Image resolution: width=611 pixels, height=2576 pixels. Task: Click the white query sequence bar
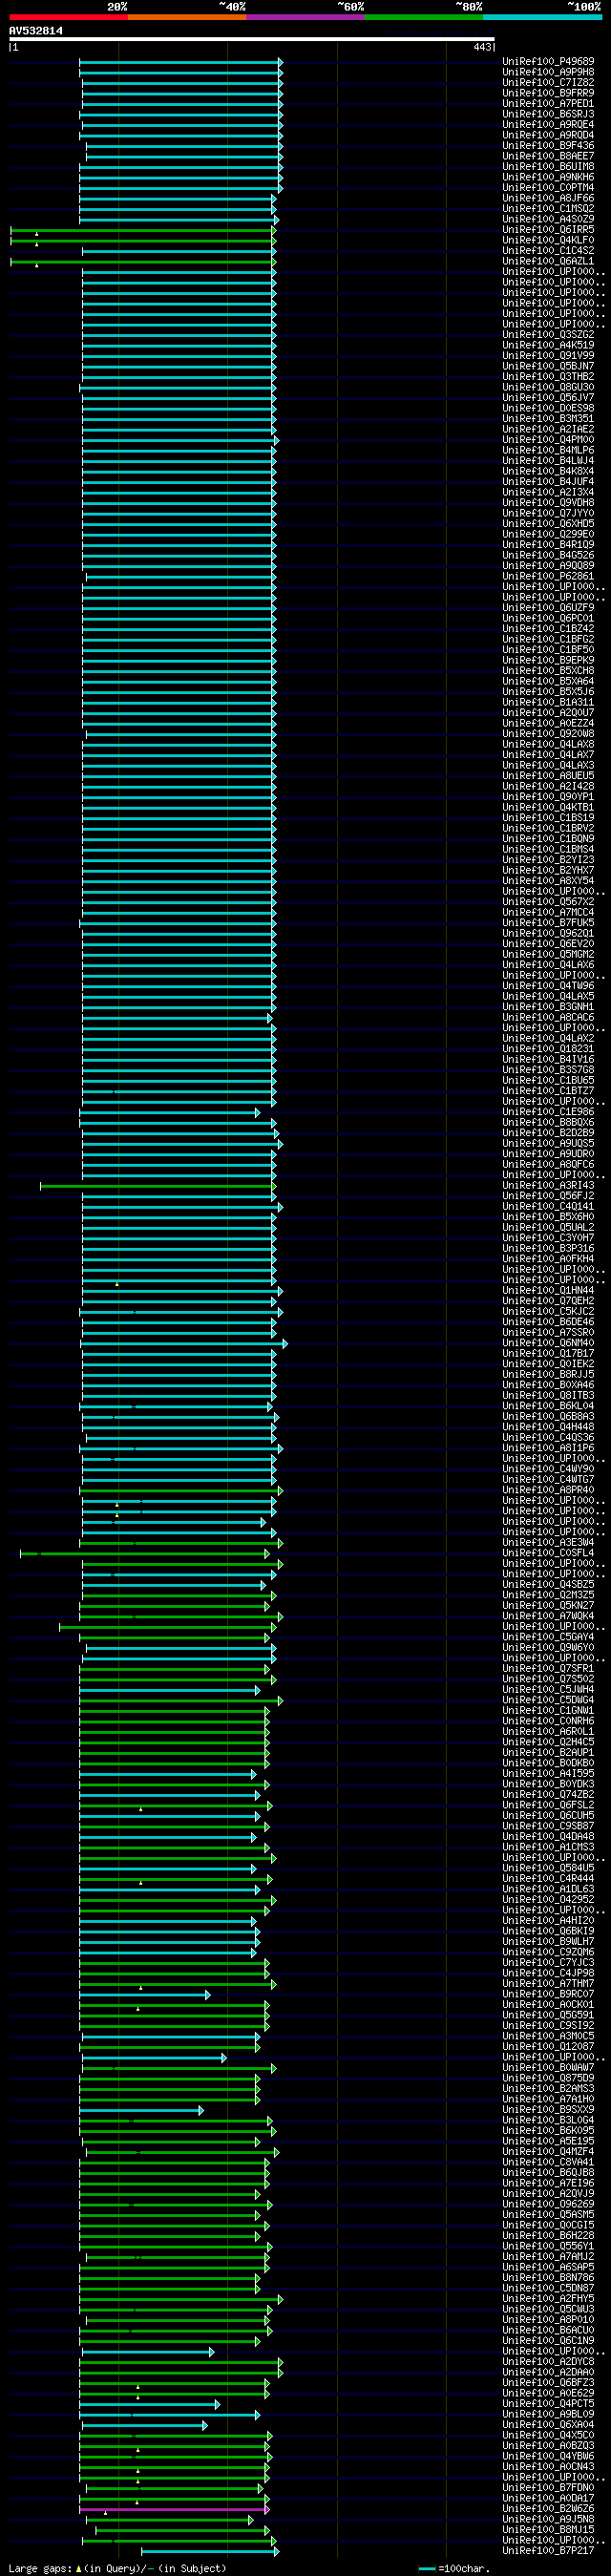pos(251,39)
